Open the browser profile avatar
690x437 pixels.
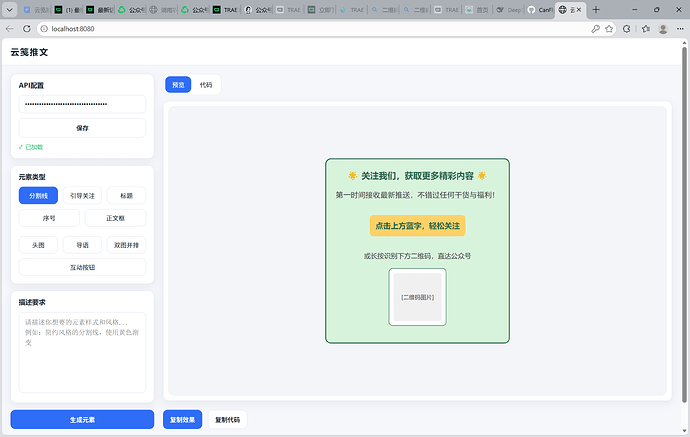point(662,29)
